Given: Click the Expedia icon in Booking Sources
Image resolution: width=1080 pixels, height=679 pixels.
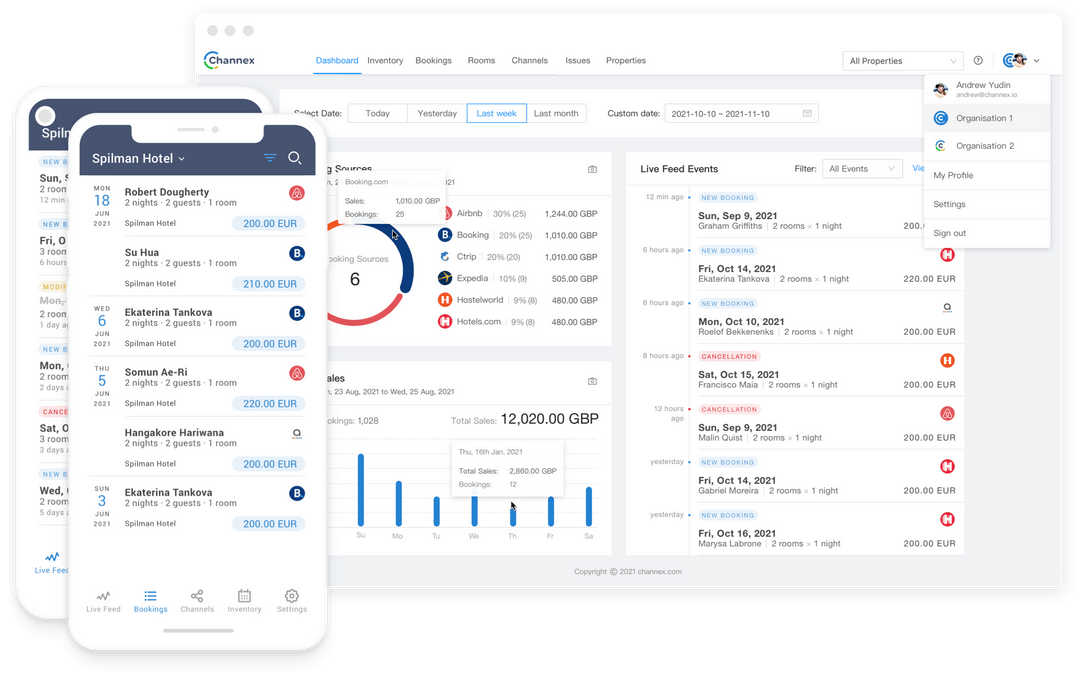Looking at the screenshot, I should click(x=446, y=278).
